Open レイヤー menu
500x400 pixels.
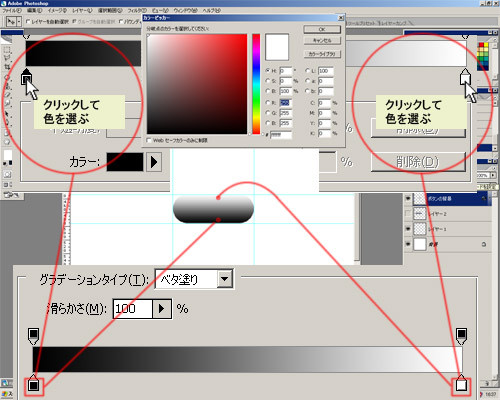pyautogui.click(x=82, y=10)
